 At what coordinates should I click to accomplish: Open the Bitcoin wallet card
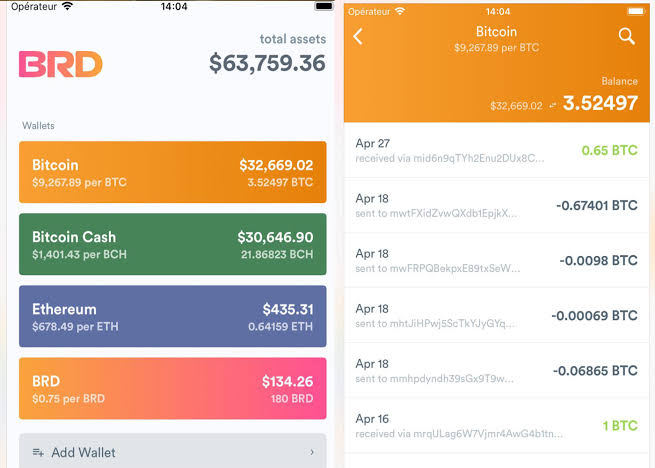coord(173,172)
